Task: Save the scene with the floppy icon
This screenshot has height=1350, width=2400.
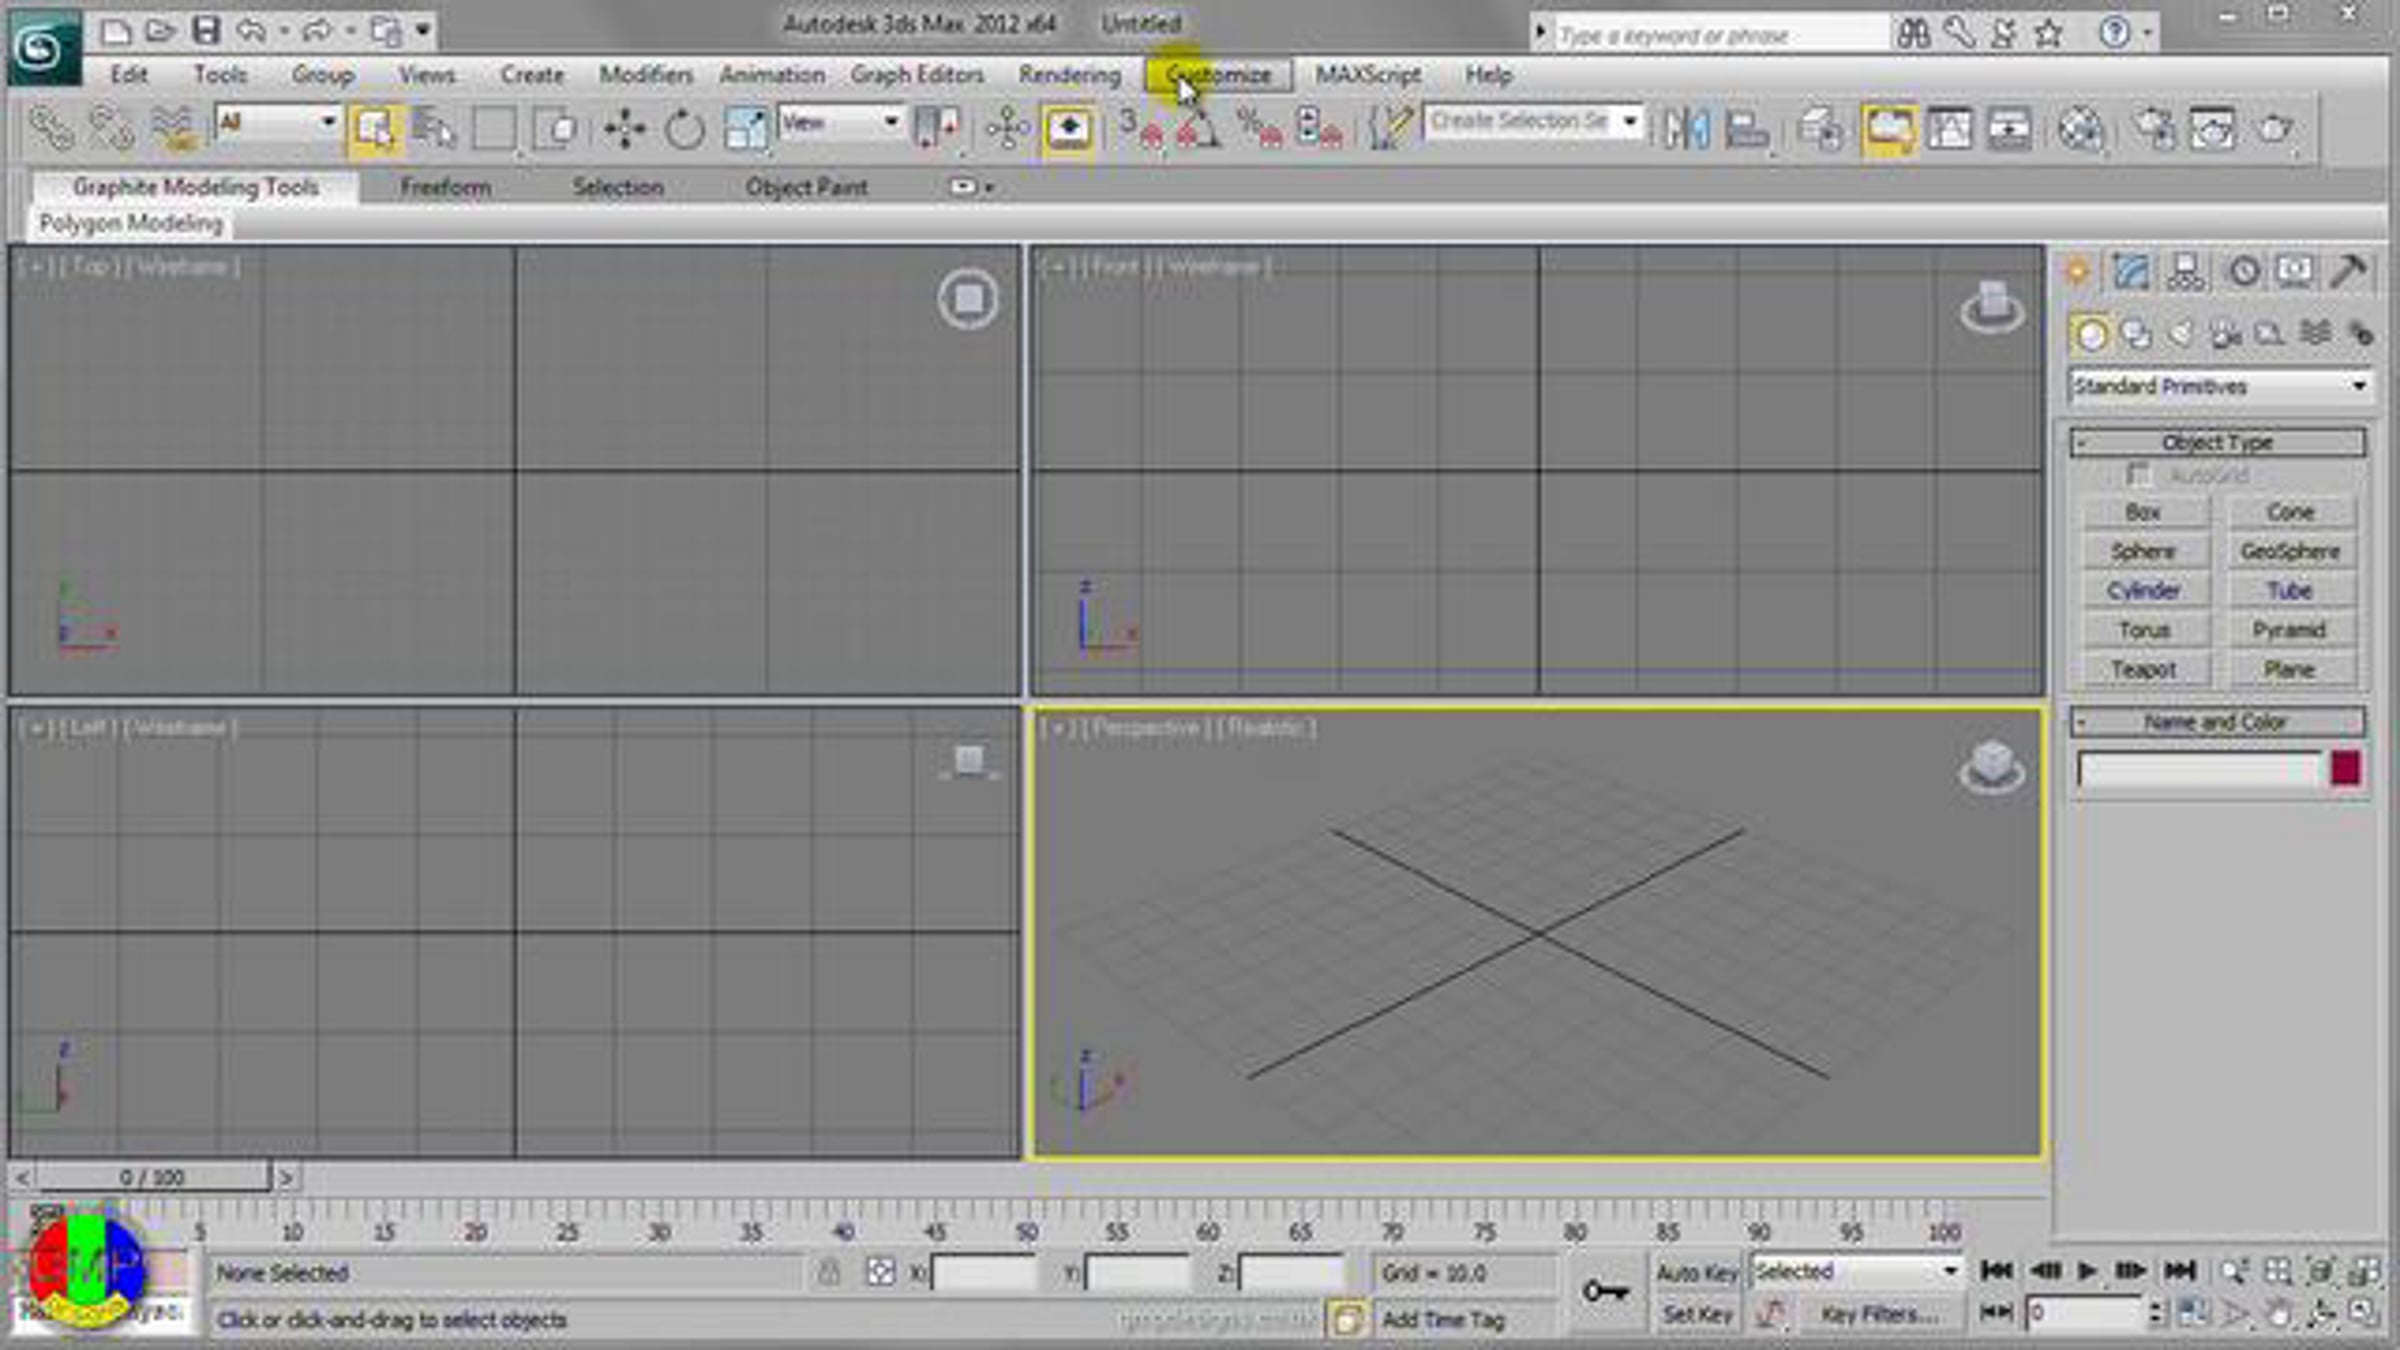Action: (206, 31)
